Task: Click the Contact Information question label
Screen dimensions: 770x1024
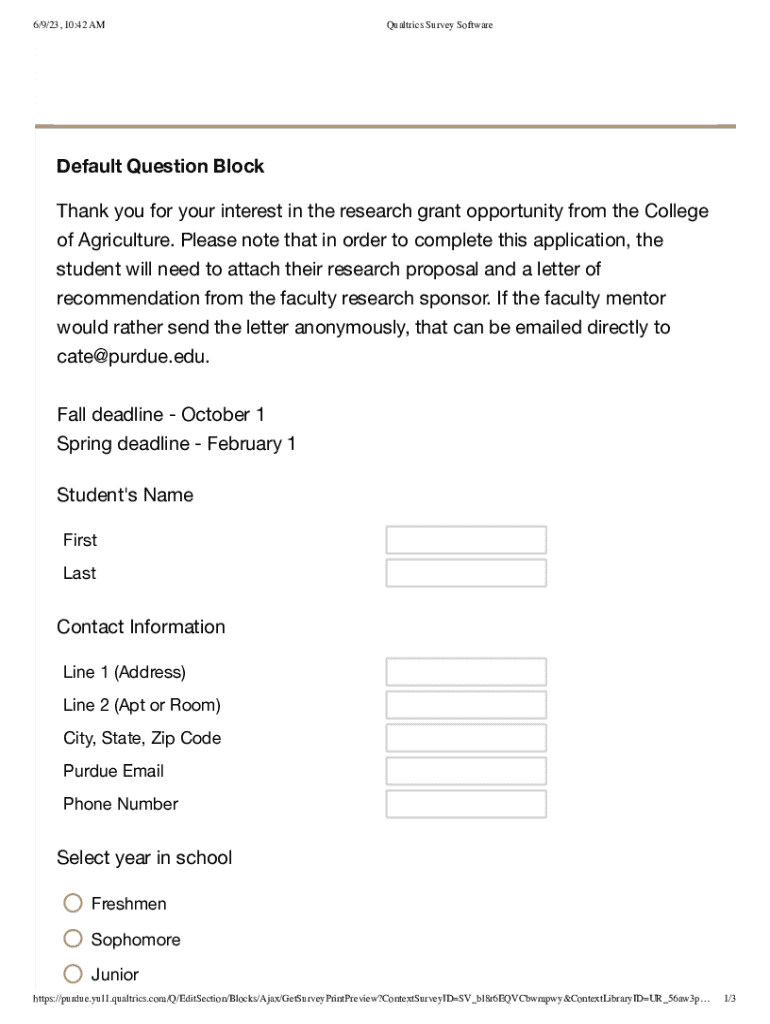Action: tap(141, 627)
